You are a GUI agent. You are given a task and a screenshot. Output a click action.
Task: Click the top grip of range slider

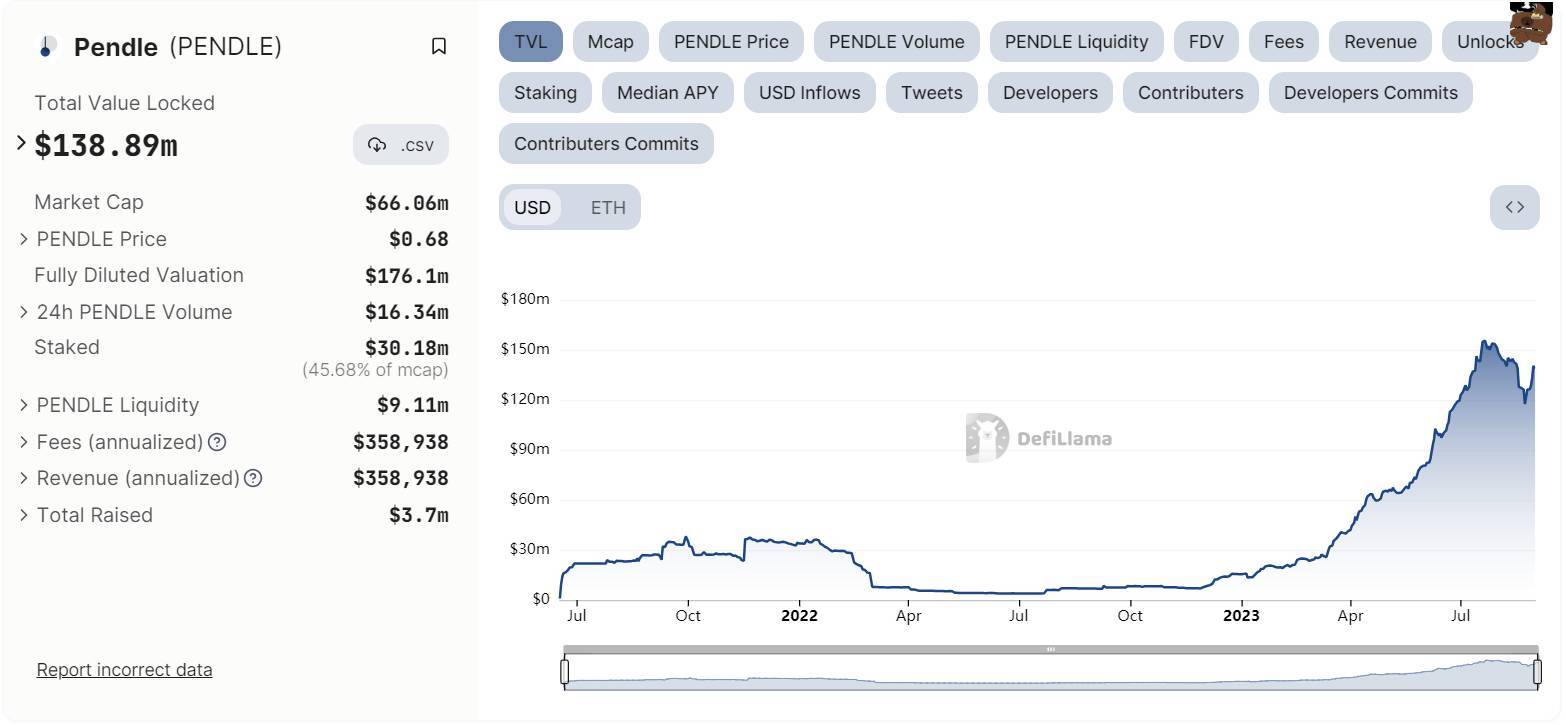[1051, 649]
